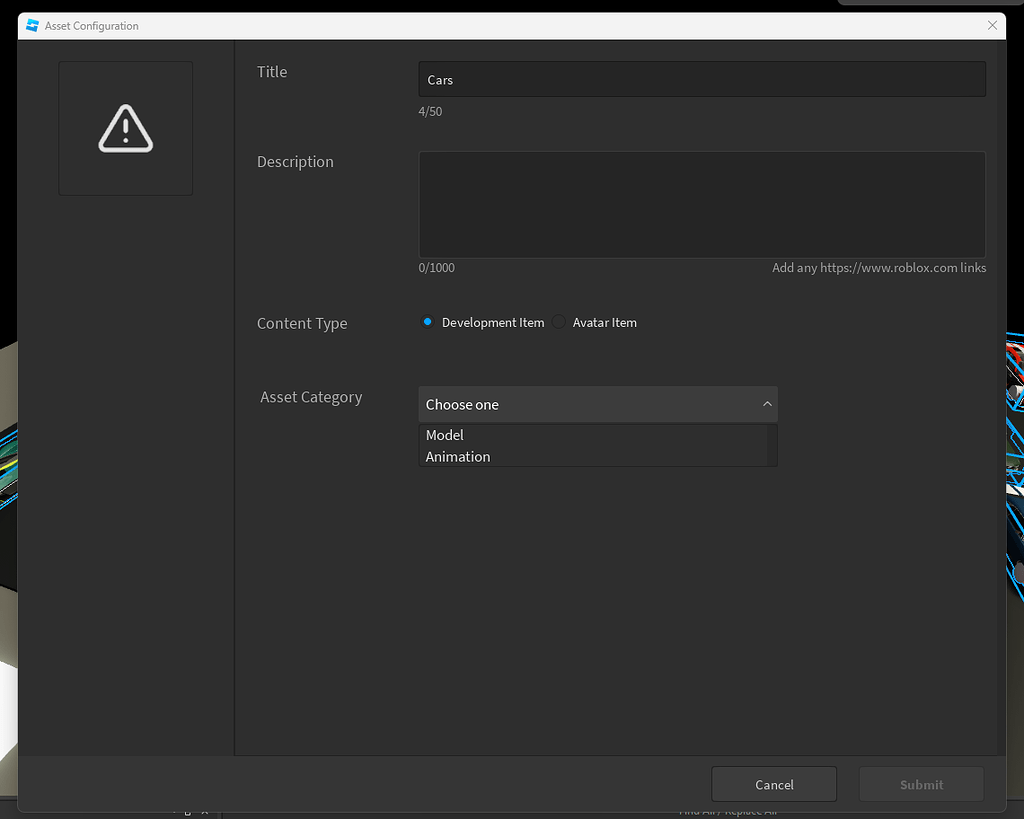Click the 0/1000 description character counter
The height and width of the screenshot is (819, 1024).
pyautogui.click(x=436, y=268)
